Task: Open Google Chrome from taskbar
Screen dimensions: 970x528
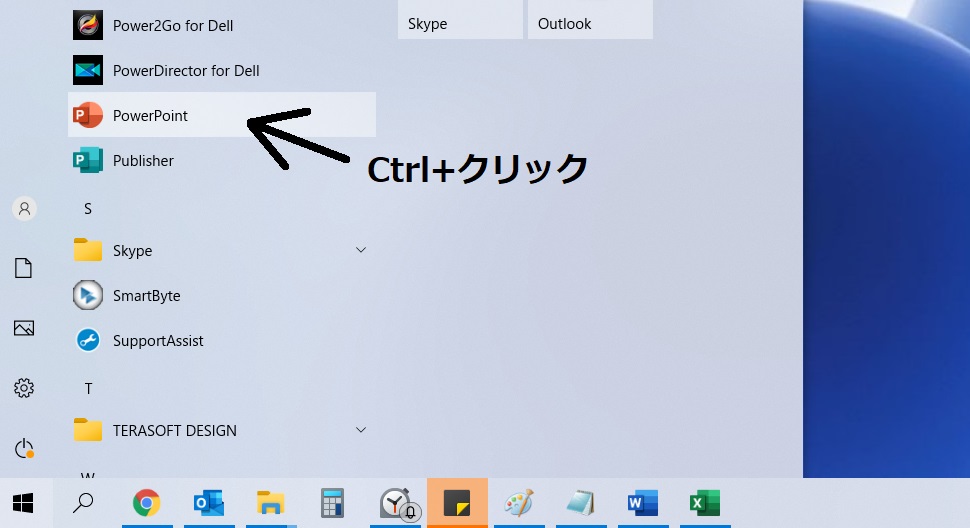Action: 147,503
